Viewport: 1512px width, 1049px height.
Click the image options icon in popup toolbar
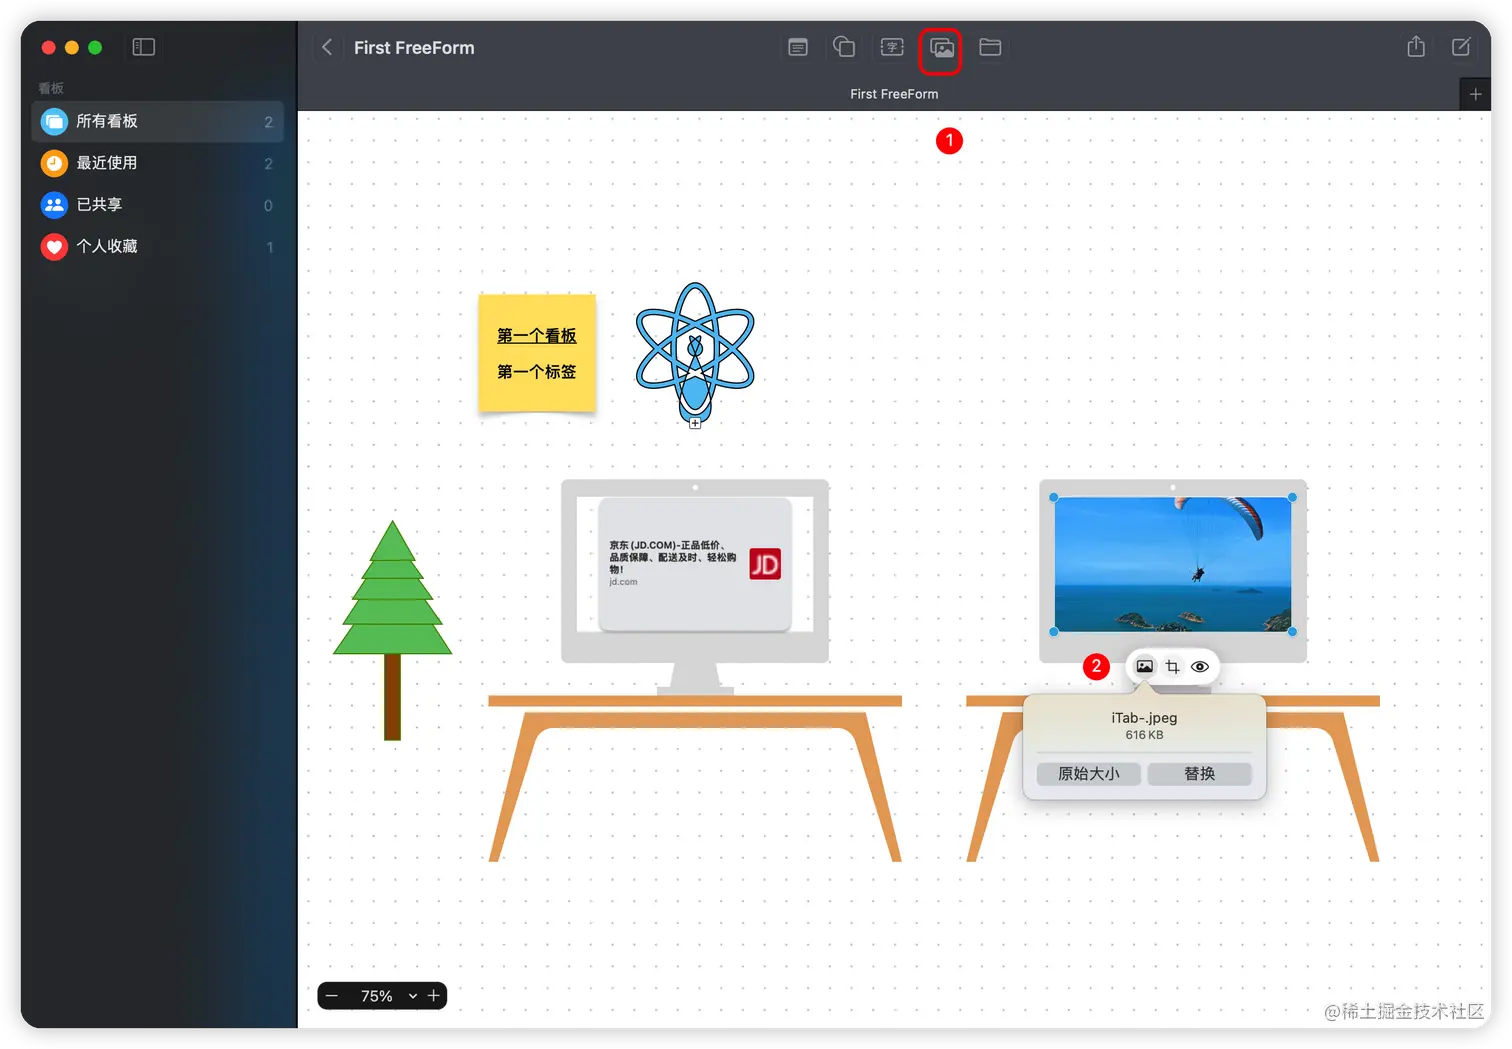pyautogui.click(x=1144, y=666)
